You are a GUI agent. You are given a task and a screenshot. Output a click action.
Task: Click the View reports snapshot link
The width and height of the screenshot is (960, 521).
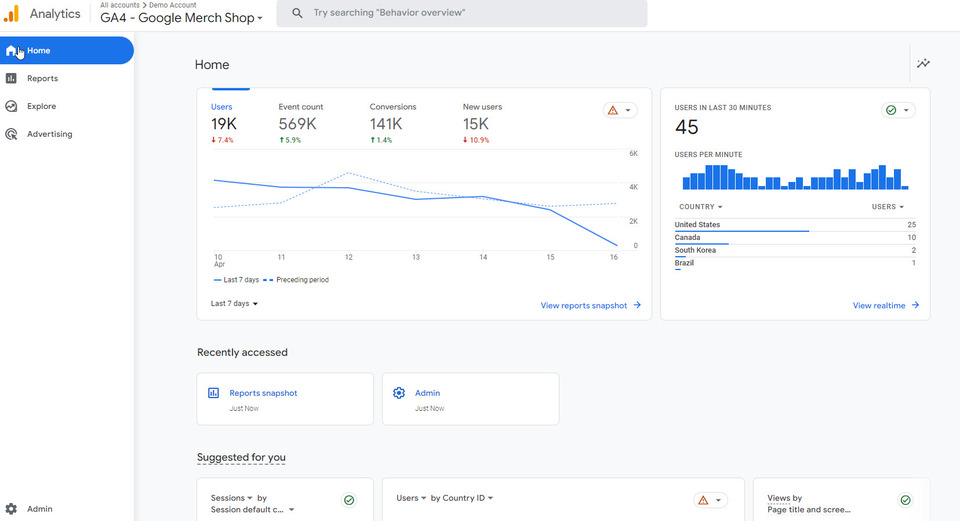pos(590,305)
